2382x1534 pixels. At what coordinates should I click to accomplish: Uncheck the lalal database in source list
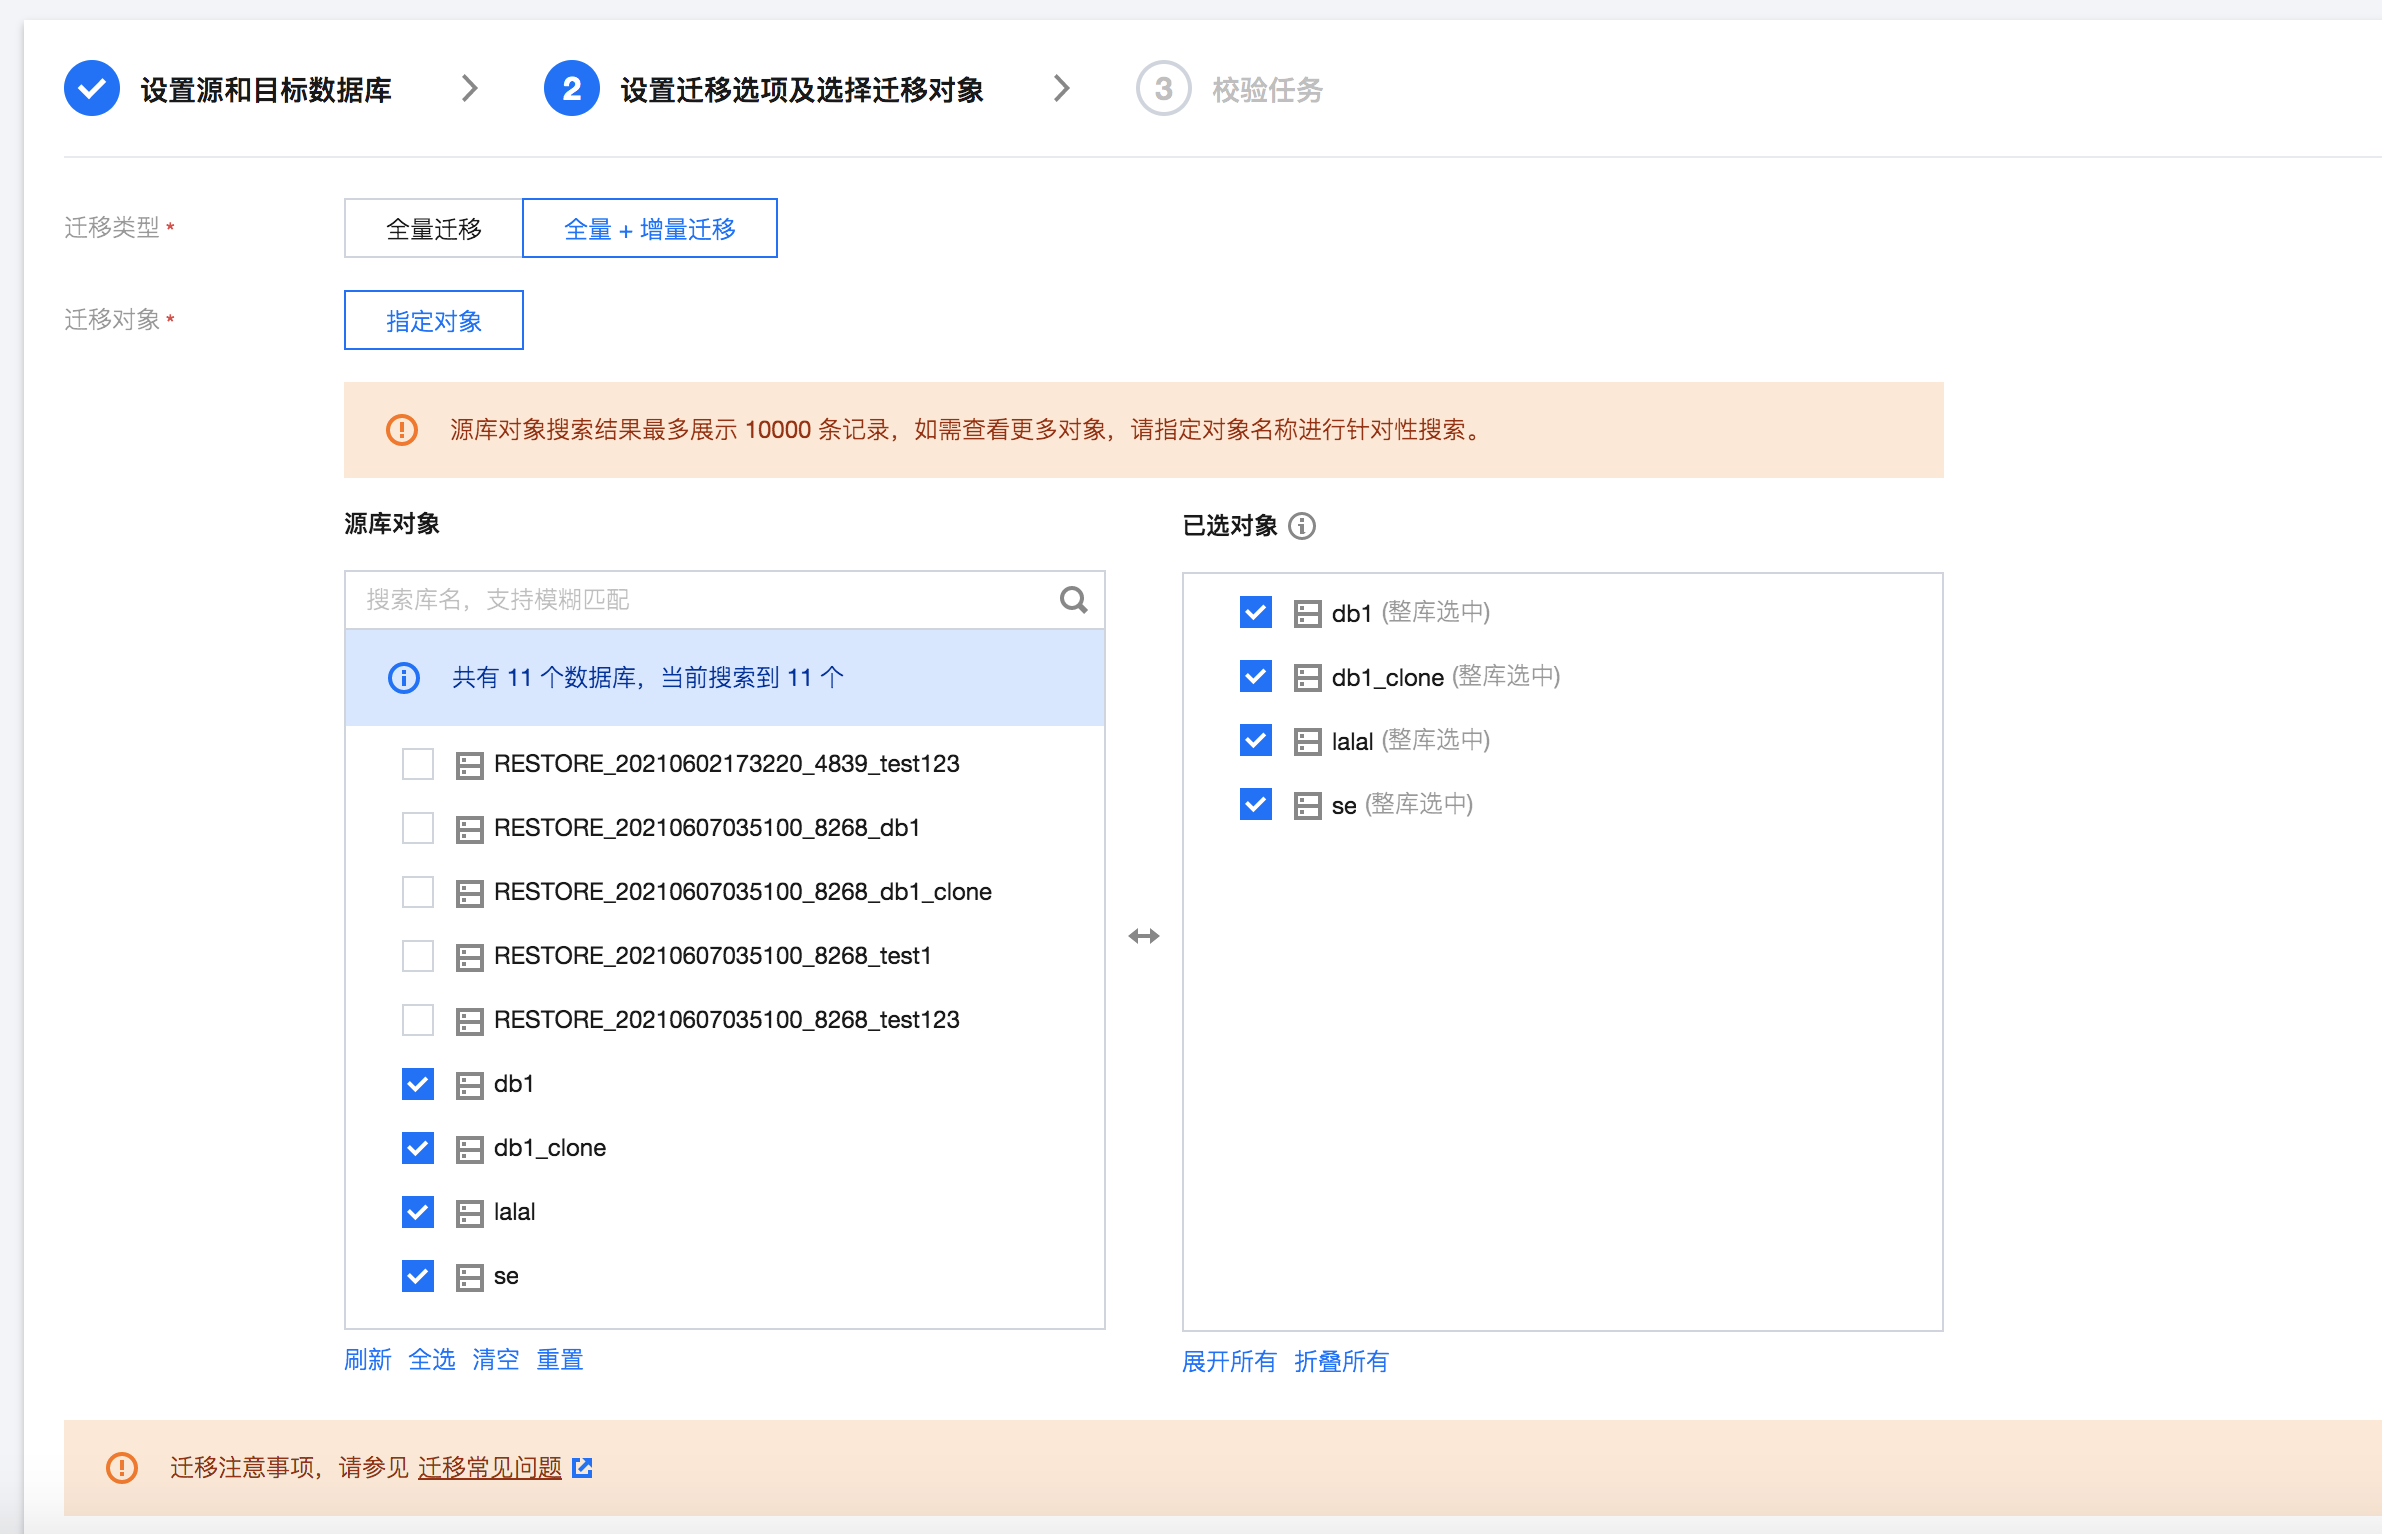[418, 1212]
